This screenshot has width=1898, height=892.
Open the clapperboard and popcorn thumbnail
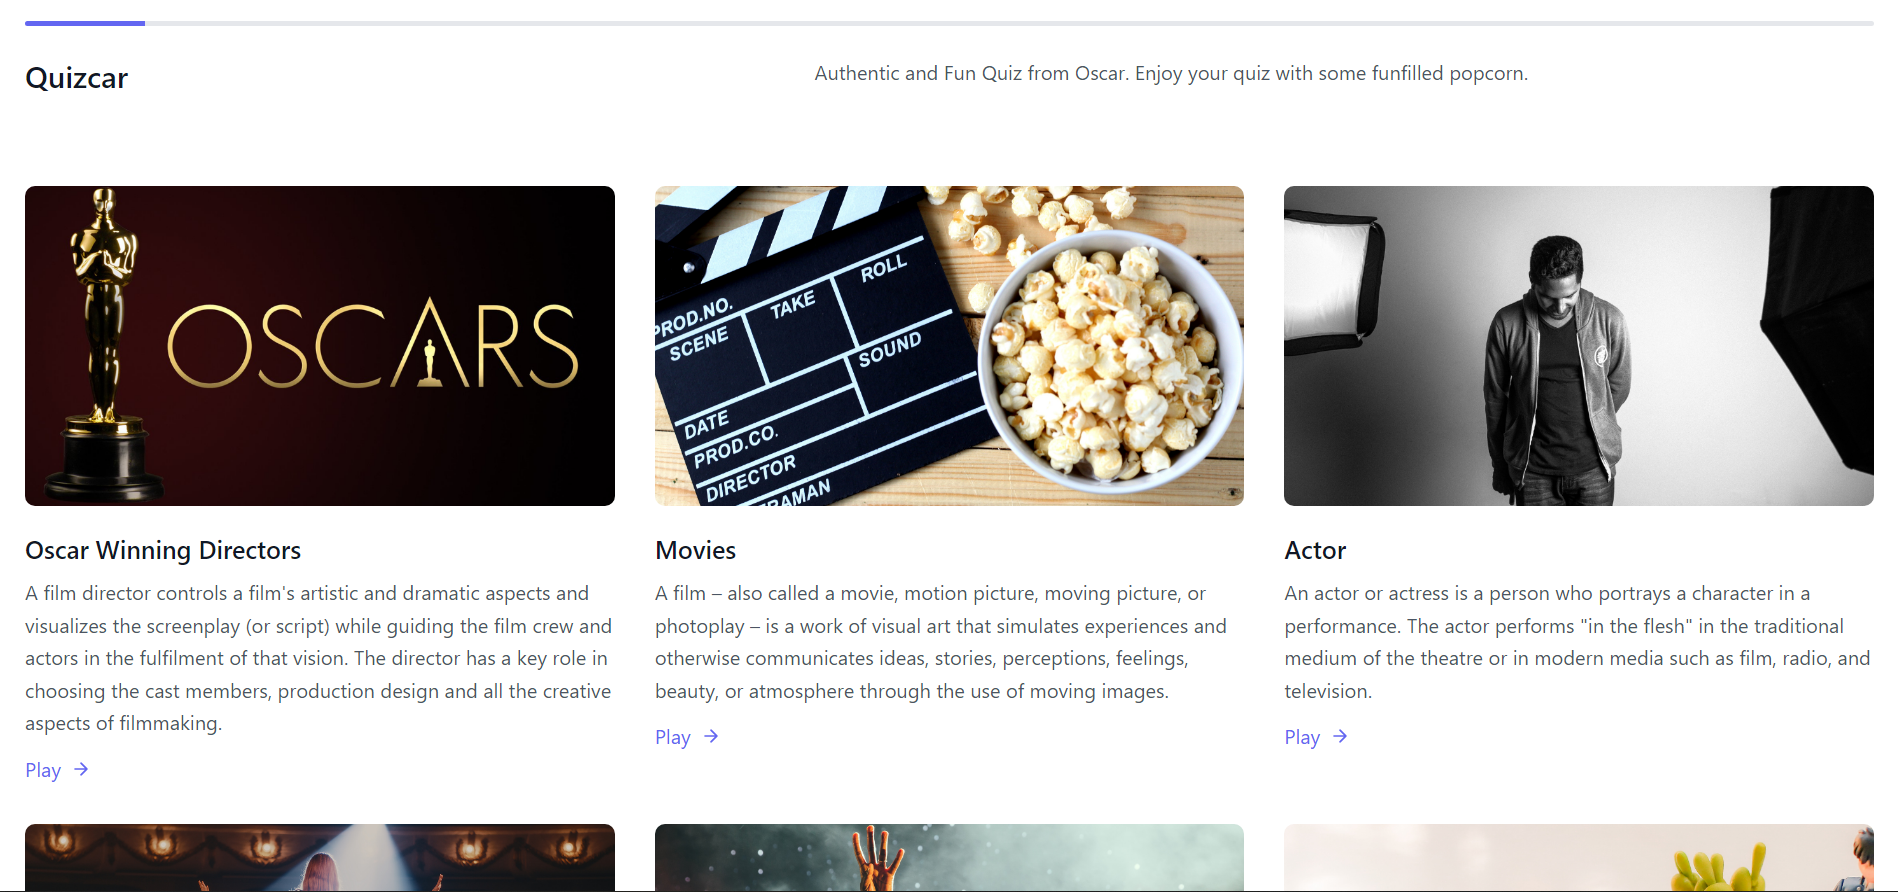949,346
